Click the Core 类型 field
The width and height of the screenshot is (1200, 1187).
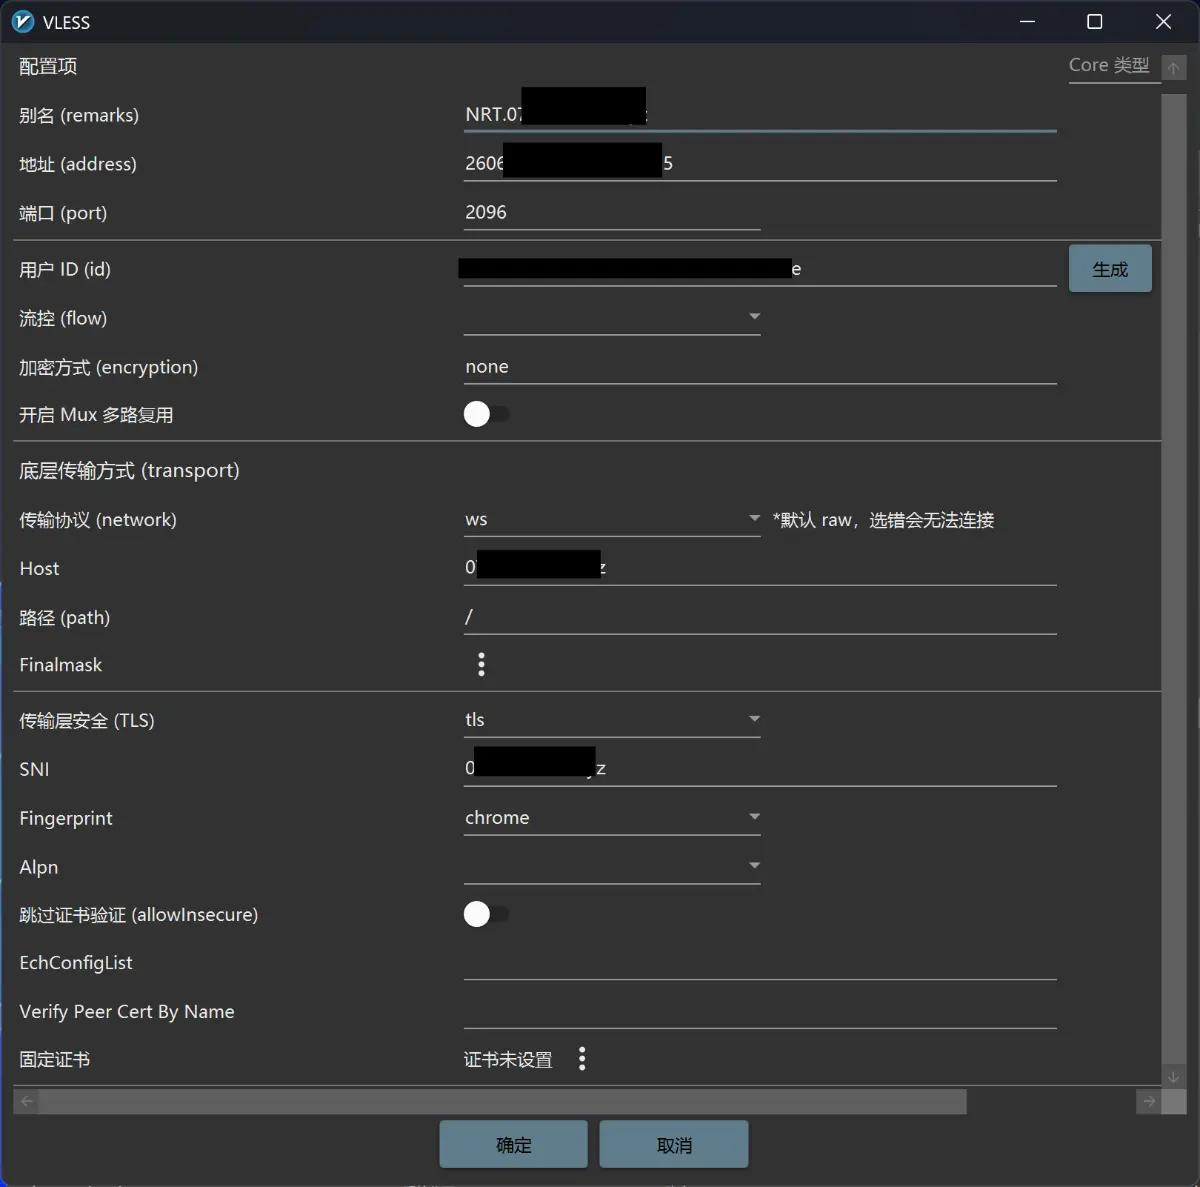tap(1114, 66)
